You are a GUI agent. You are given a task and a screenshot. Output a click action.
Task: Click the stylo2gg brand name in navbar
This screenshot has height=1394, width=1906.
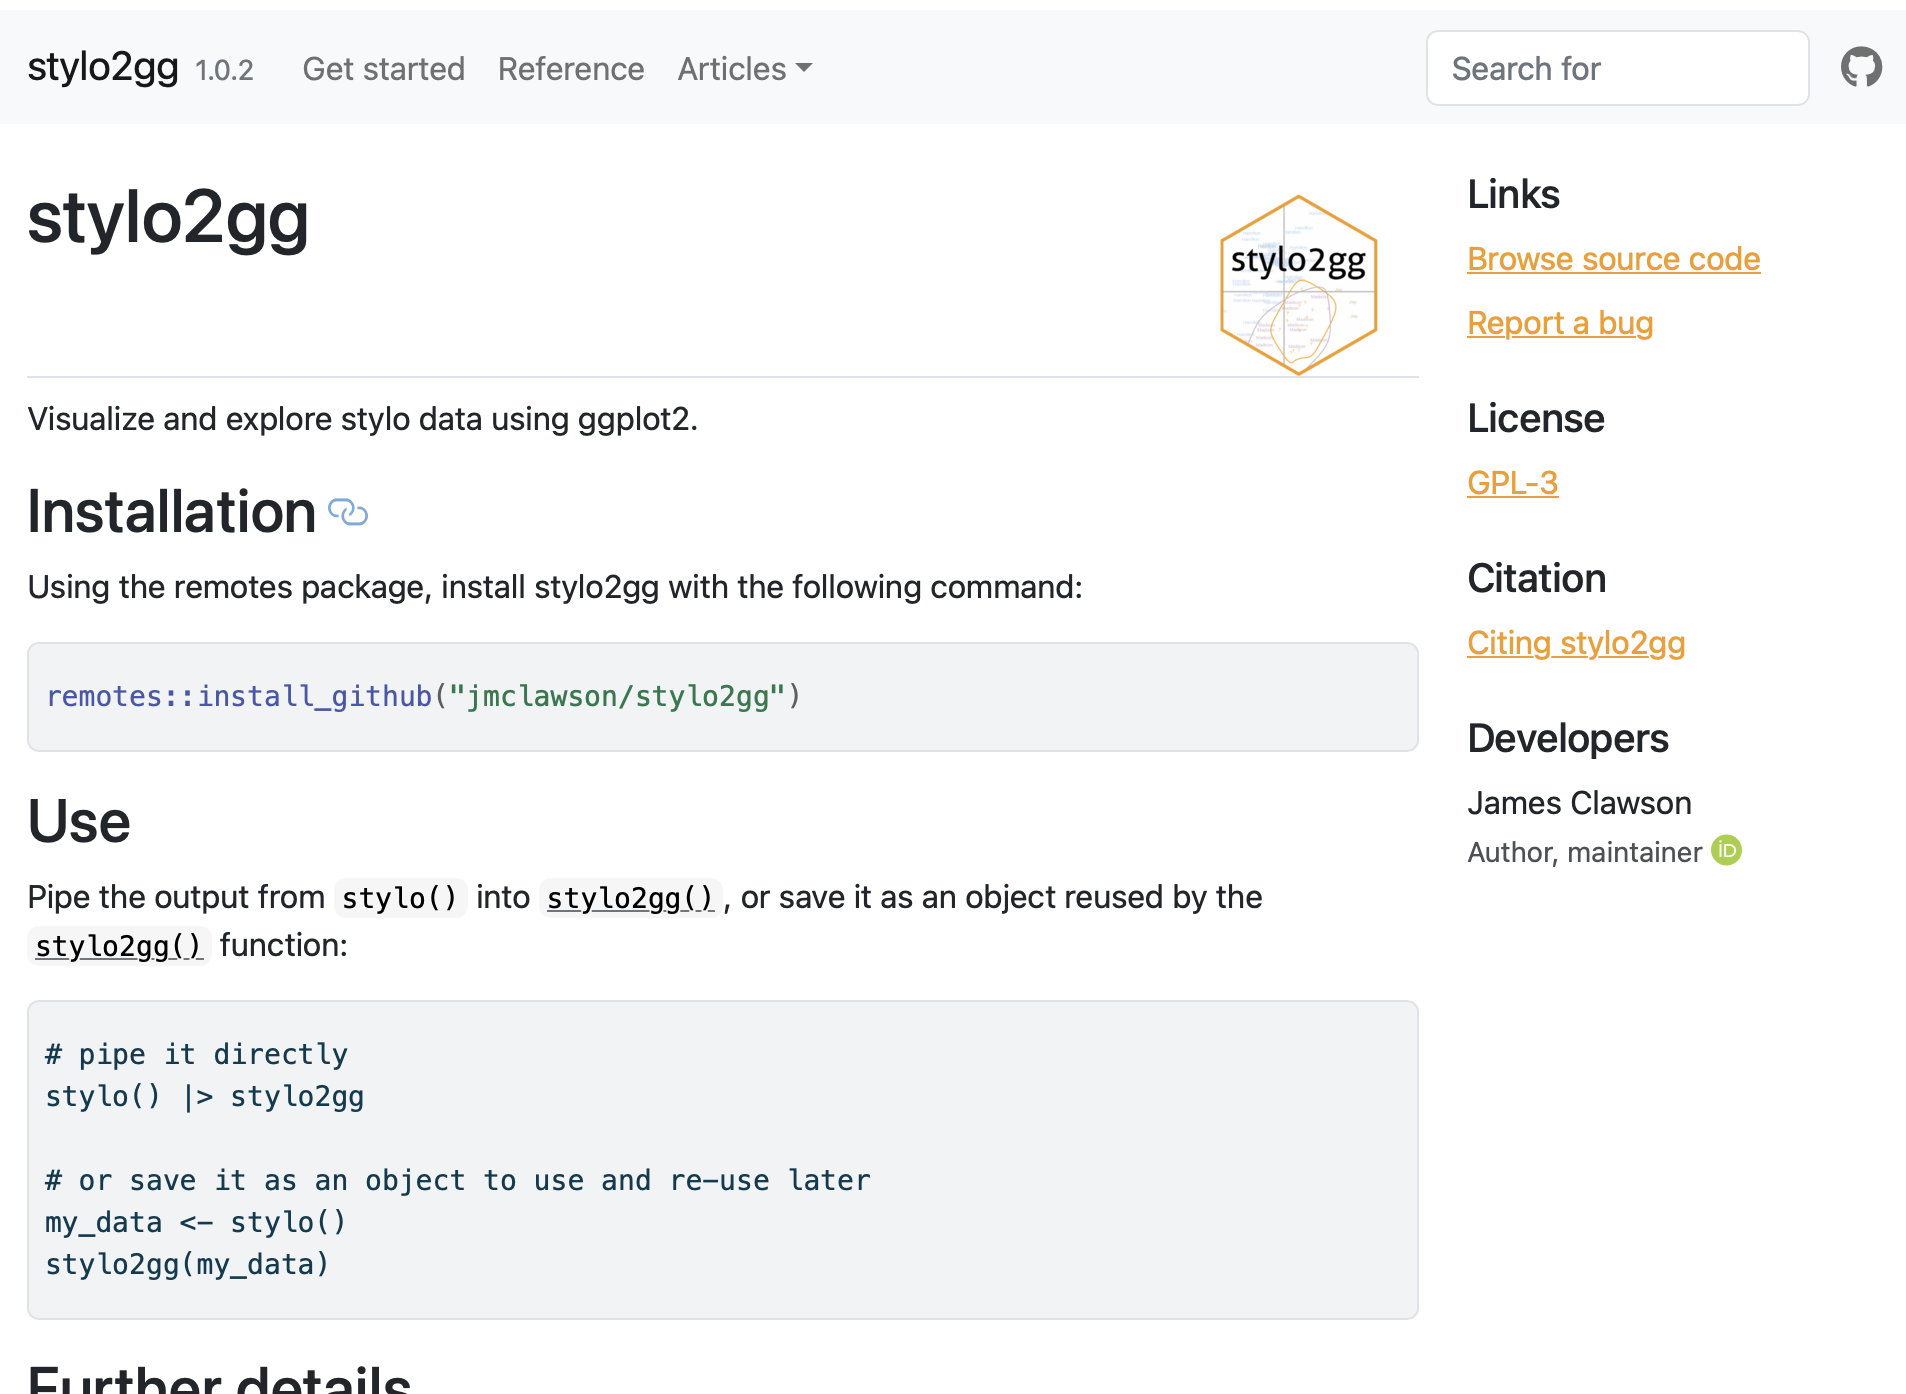[103, 67]
